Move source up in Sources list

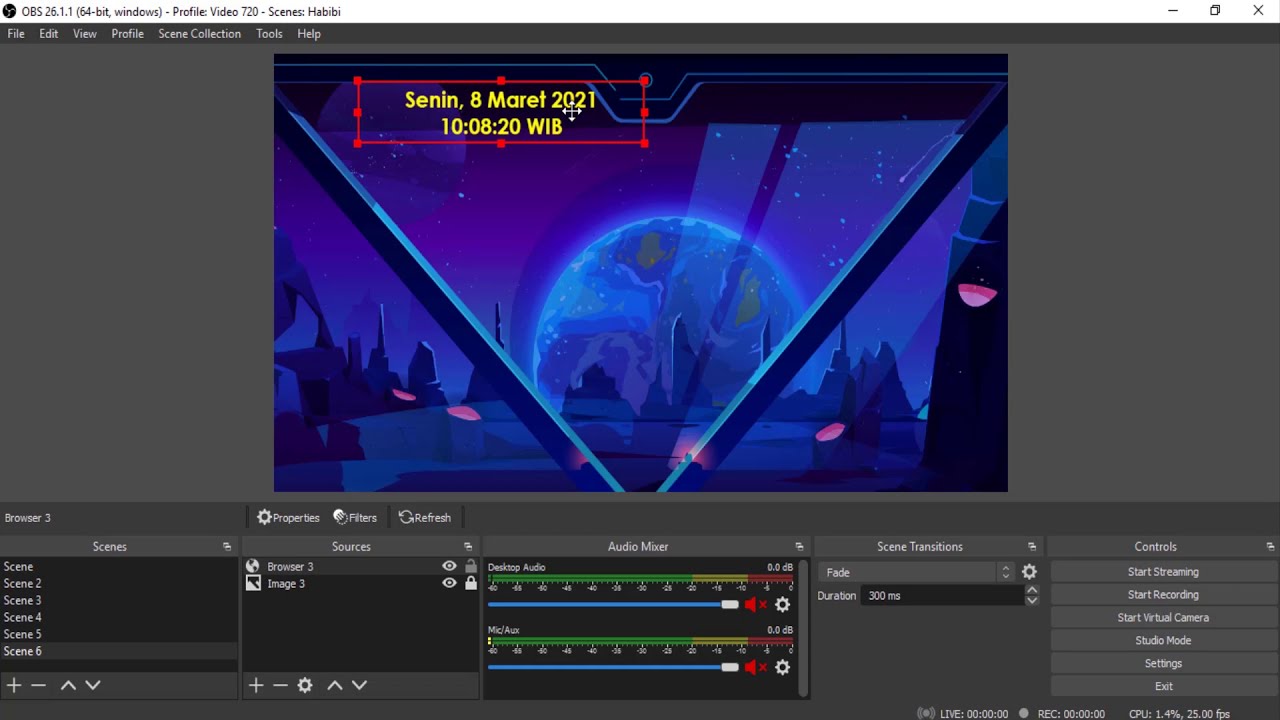point(335,685)
